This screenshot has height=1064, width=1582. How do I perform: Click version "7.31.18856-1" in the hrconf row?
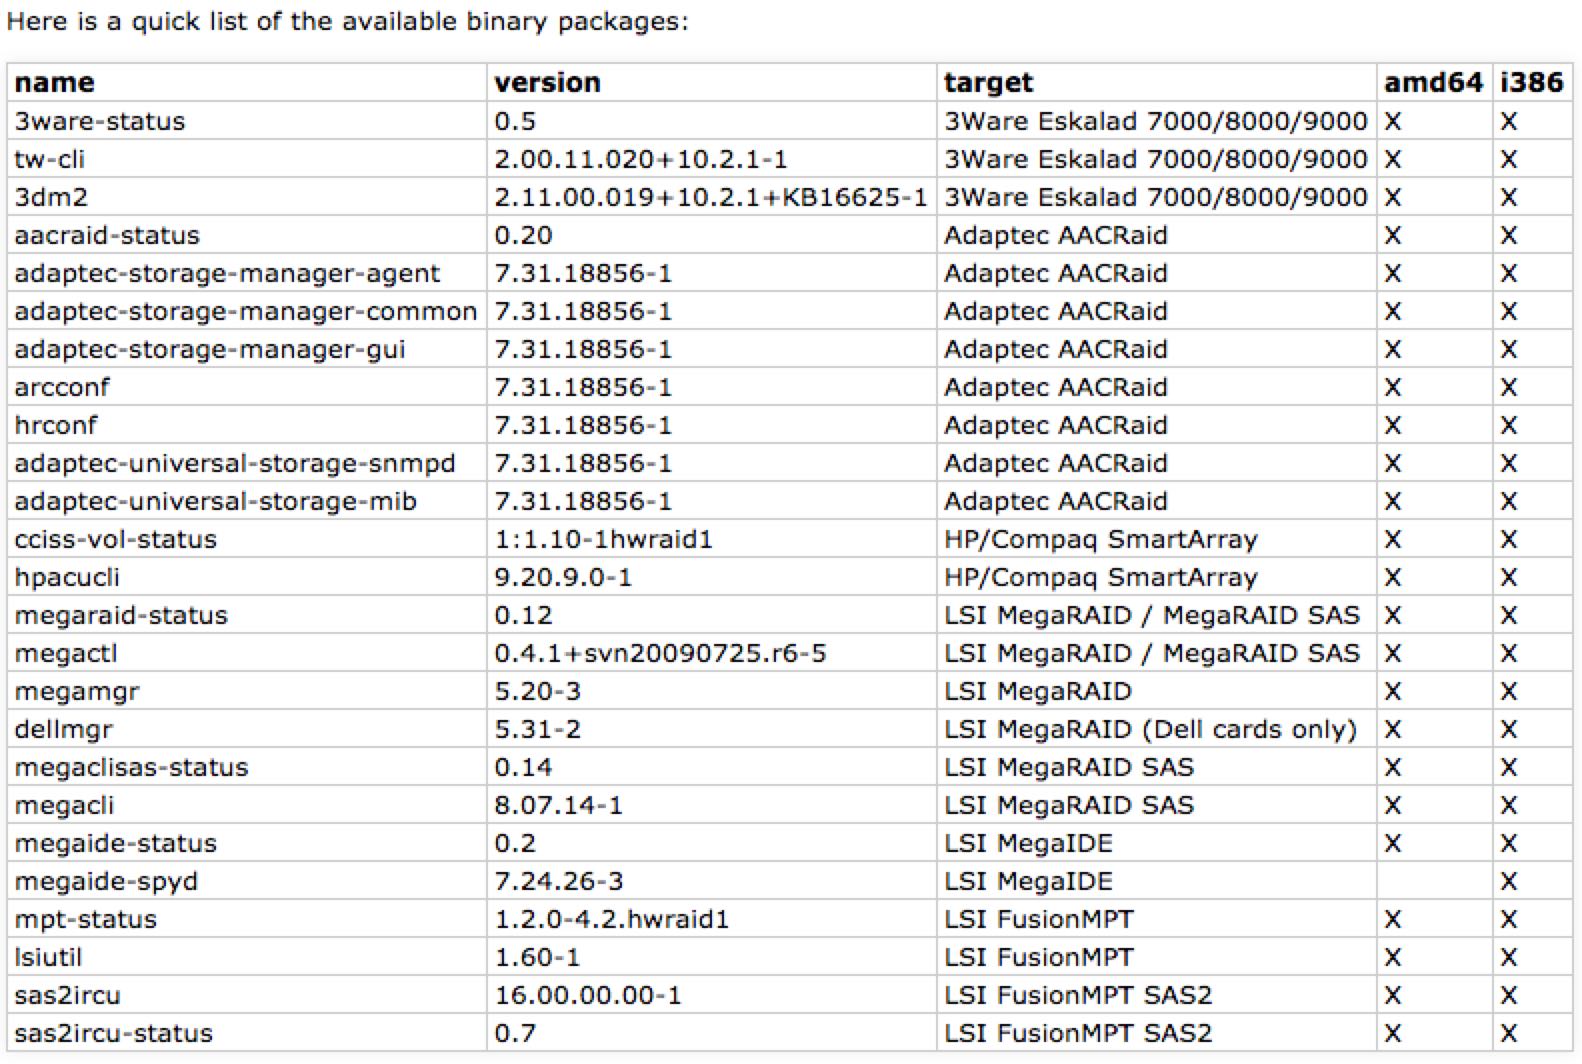point(583,425)
